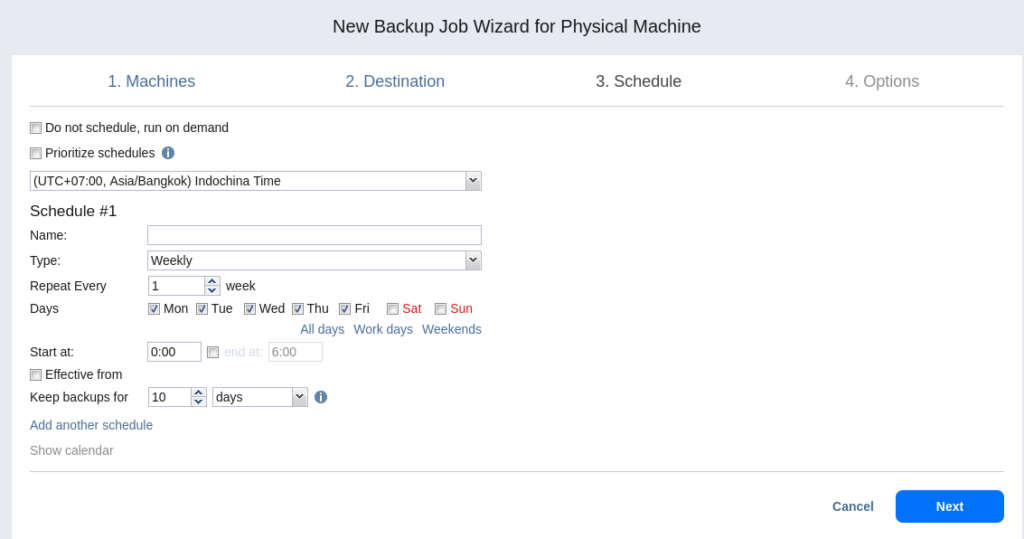The image size is (1024, 539).
Task: Click info icon next to Keep backups
Action: pyautogui.click(x=321, y=397)
